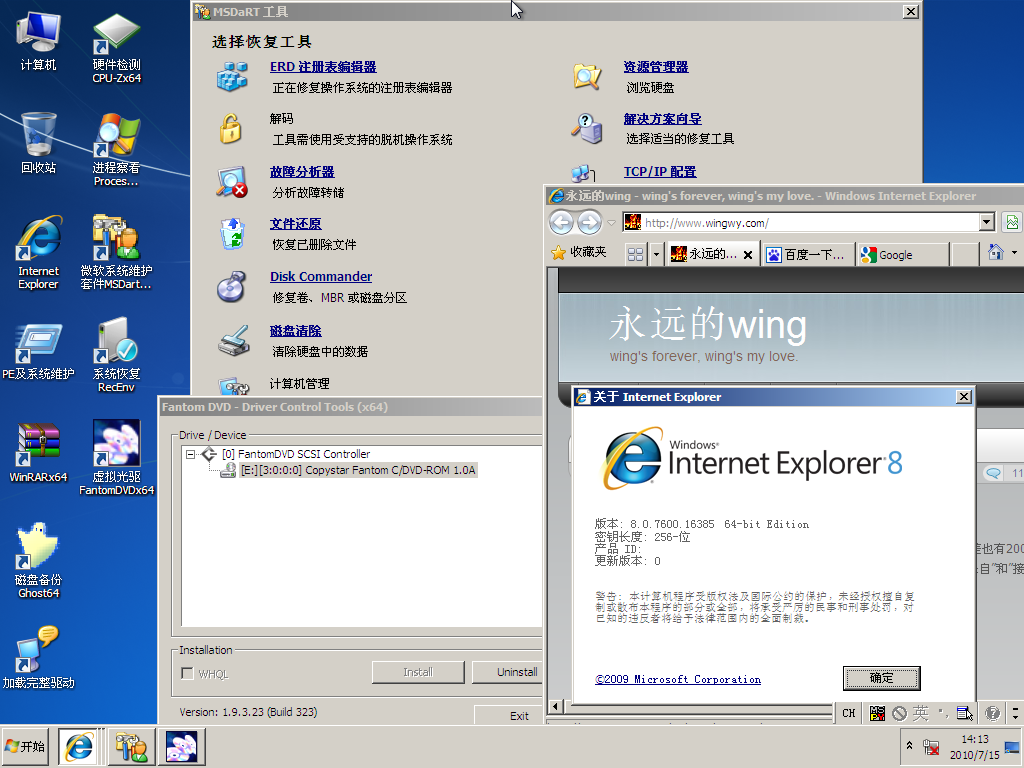
Task: Collapse FantomDVD SCSI Controller tree node
Action: coord(190,454)
